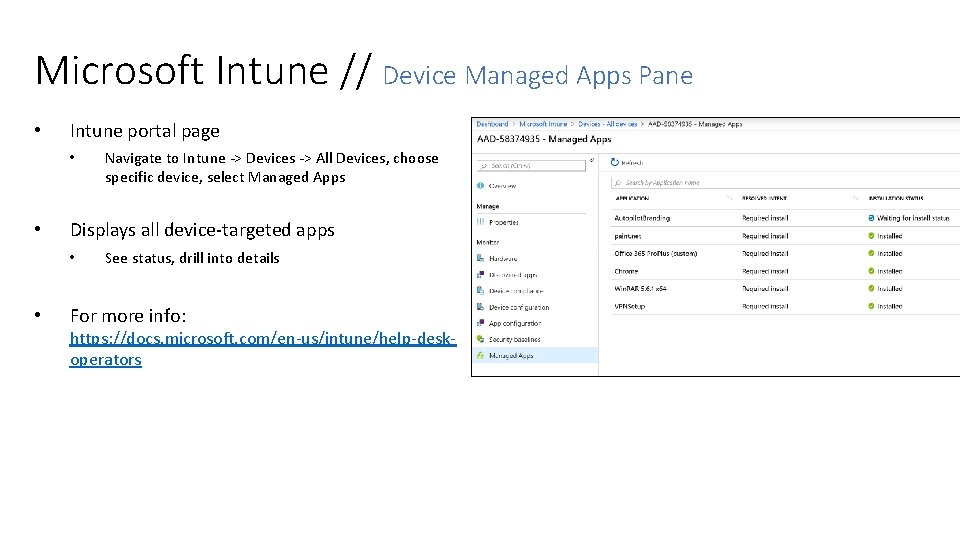Focus the Search by Application name field
This screenshot has width=960, height=540.
pos(785,182)
